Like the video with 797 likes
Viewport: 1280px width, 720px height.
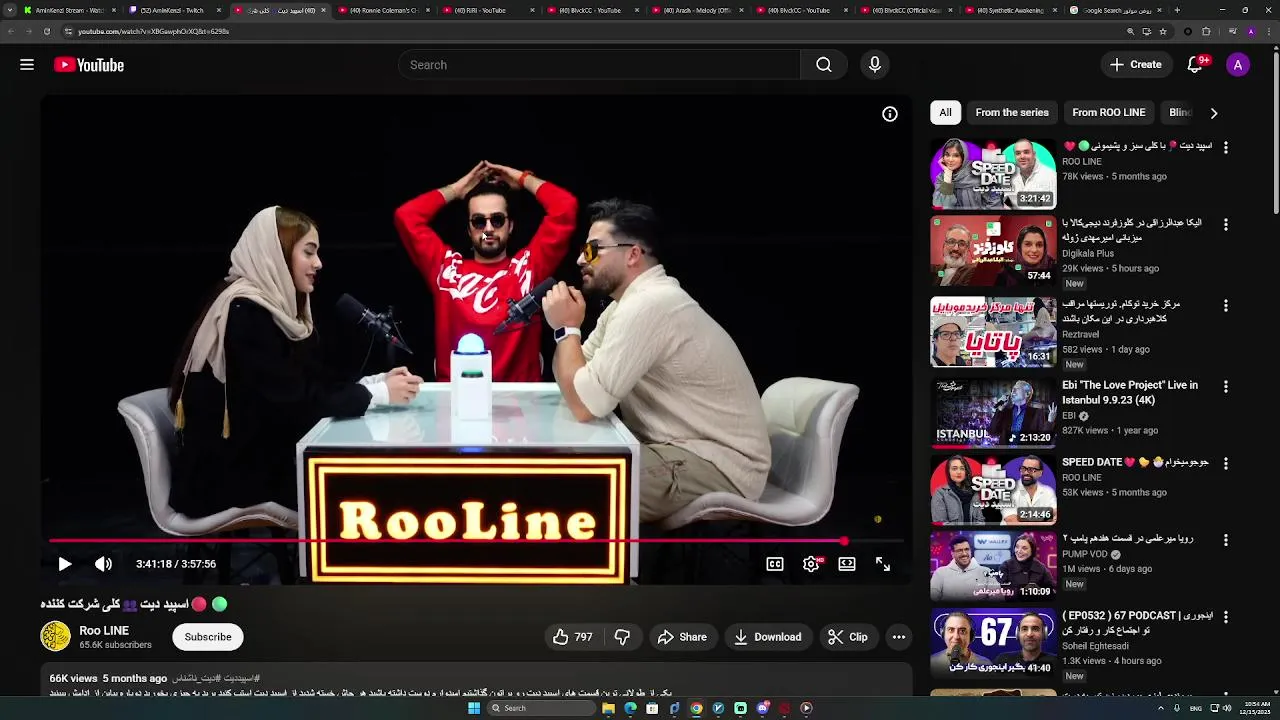[572, 637]
